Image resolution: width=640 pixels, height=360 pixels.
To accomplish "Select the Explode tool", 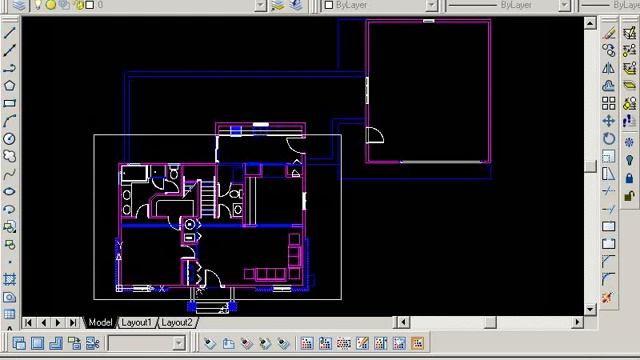I will pos(609,297).
